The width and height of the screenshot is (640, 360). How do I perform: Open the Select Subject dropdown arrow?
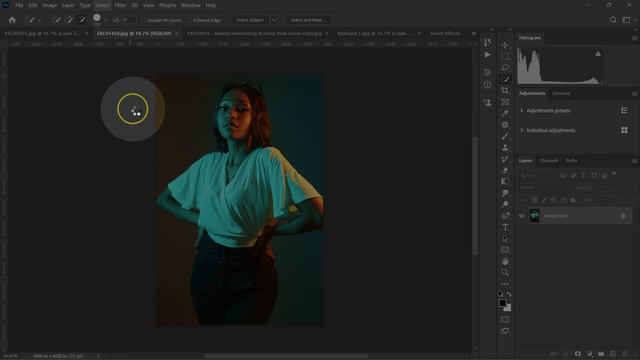point(274,20)
